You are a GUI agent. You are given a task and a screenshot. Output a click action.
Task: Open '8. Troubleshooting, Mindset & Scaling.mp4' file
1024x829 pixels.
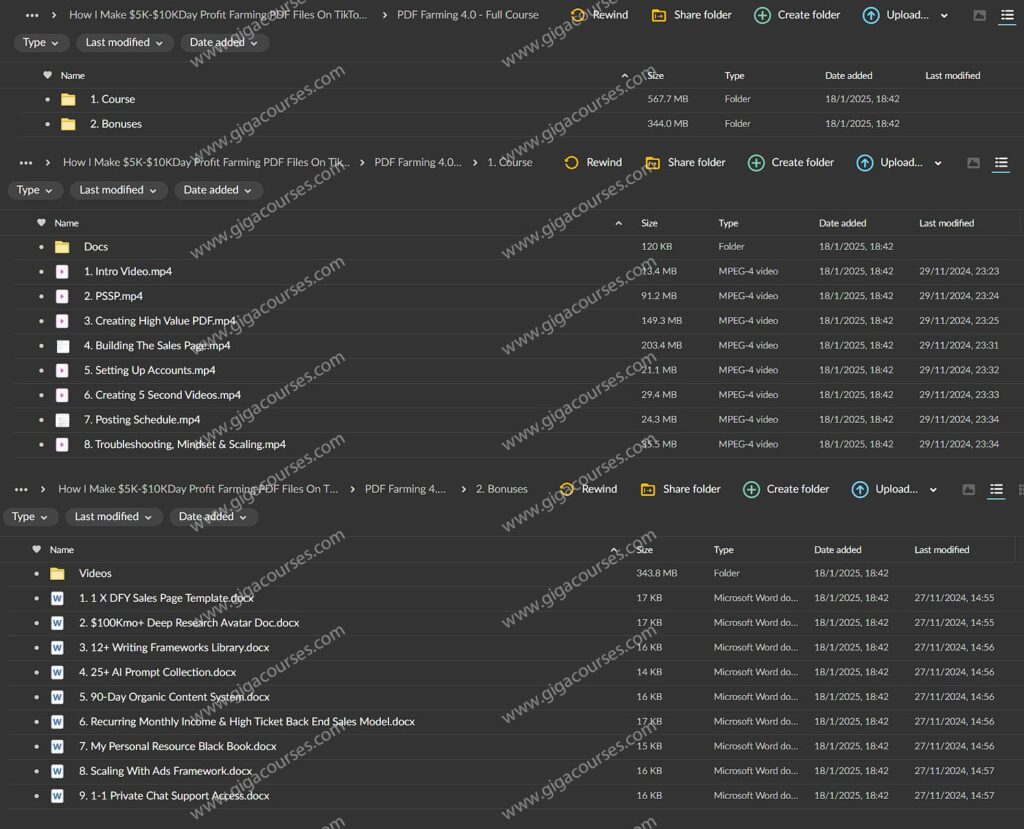184,445
